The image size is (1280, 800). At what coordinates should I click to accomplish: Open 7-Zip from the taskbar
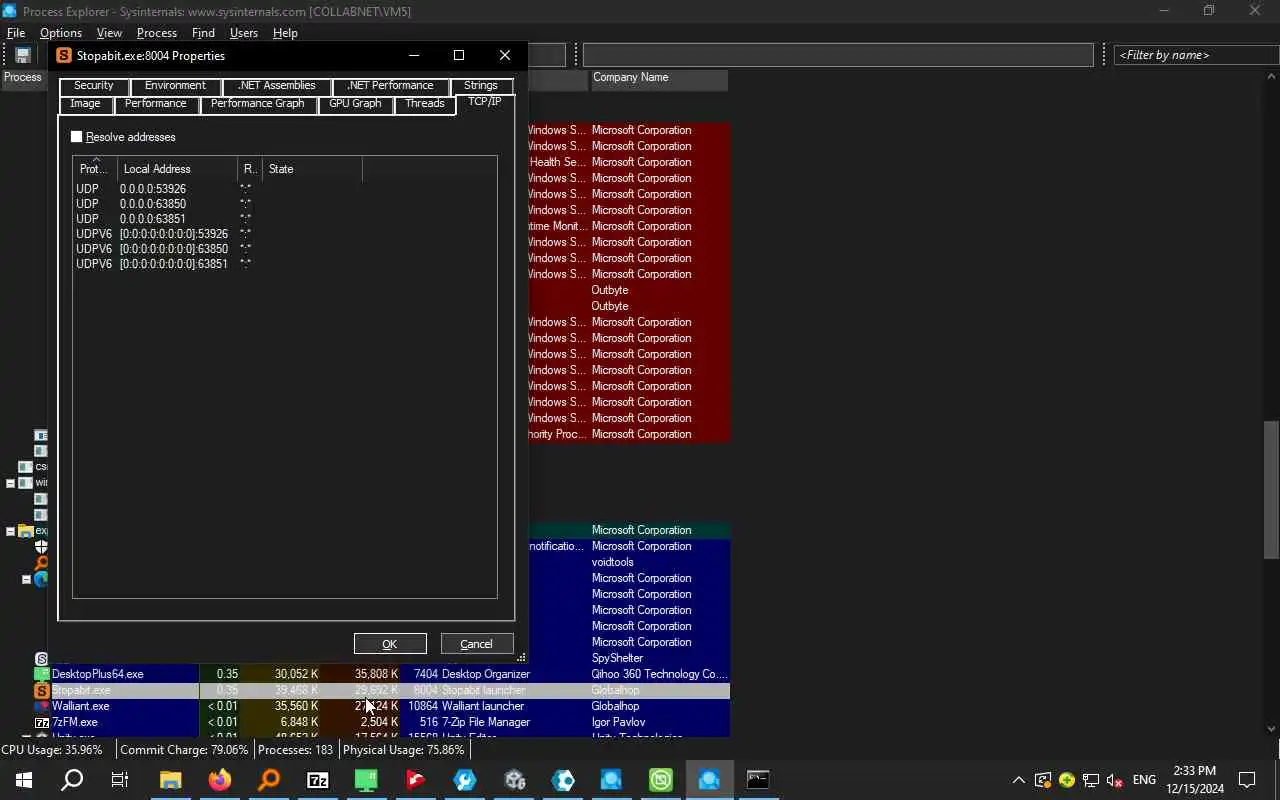tap(318, 780)
